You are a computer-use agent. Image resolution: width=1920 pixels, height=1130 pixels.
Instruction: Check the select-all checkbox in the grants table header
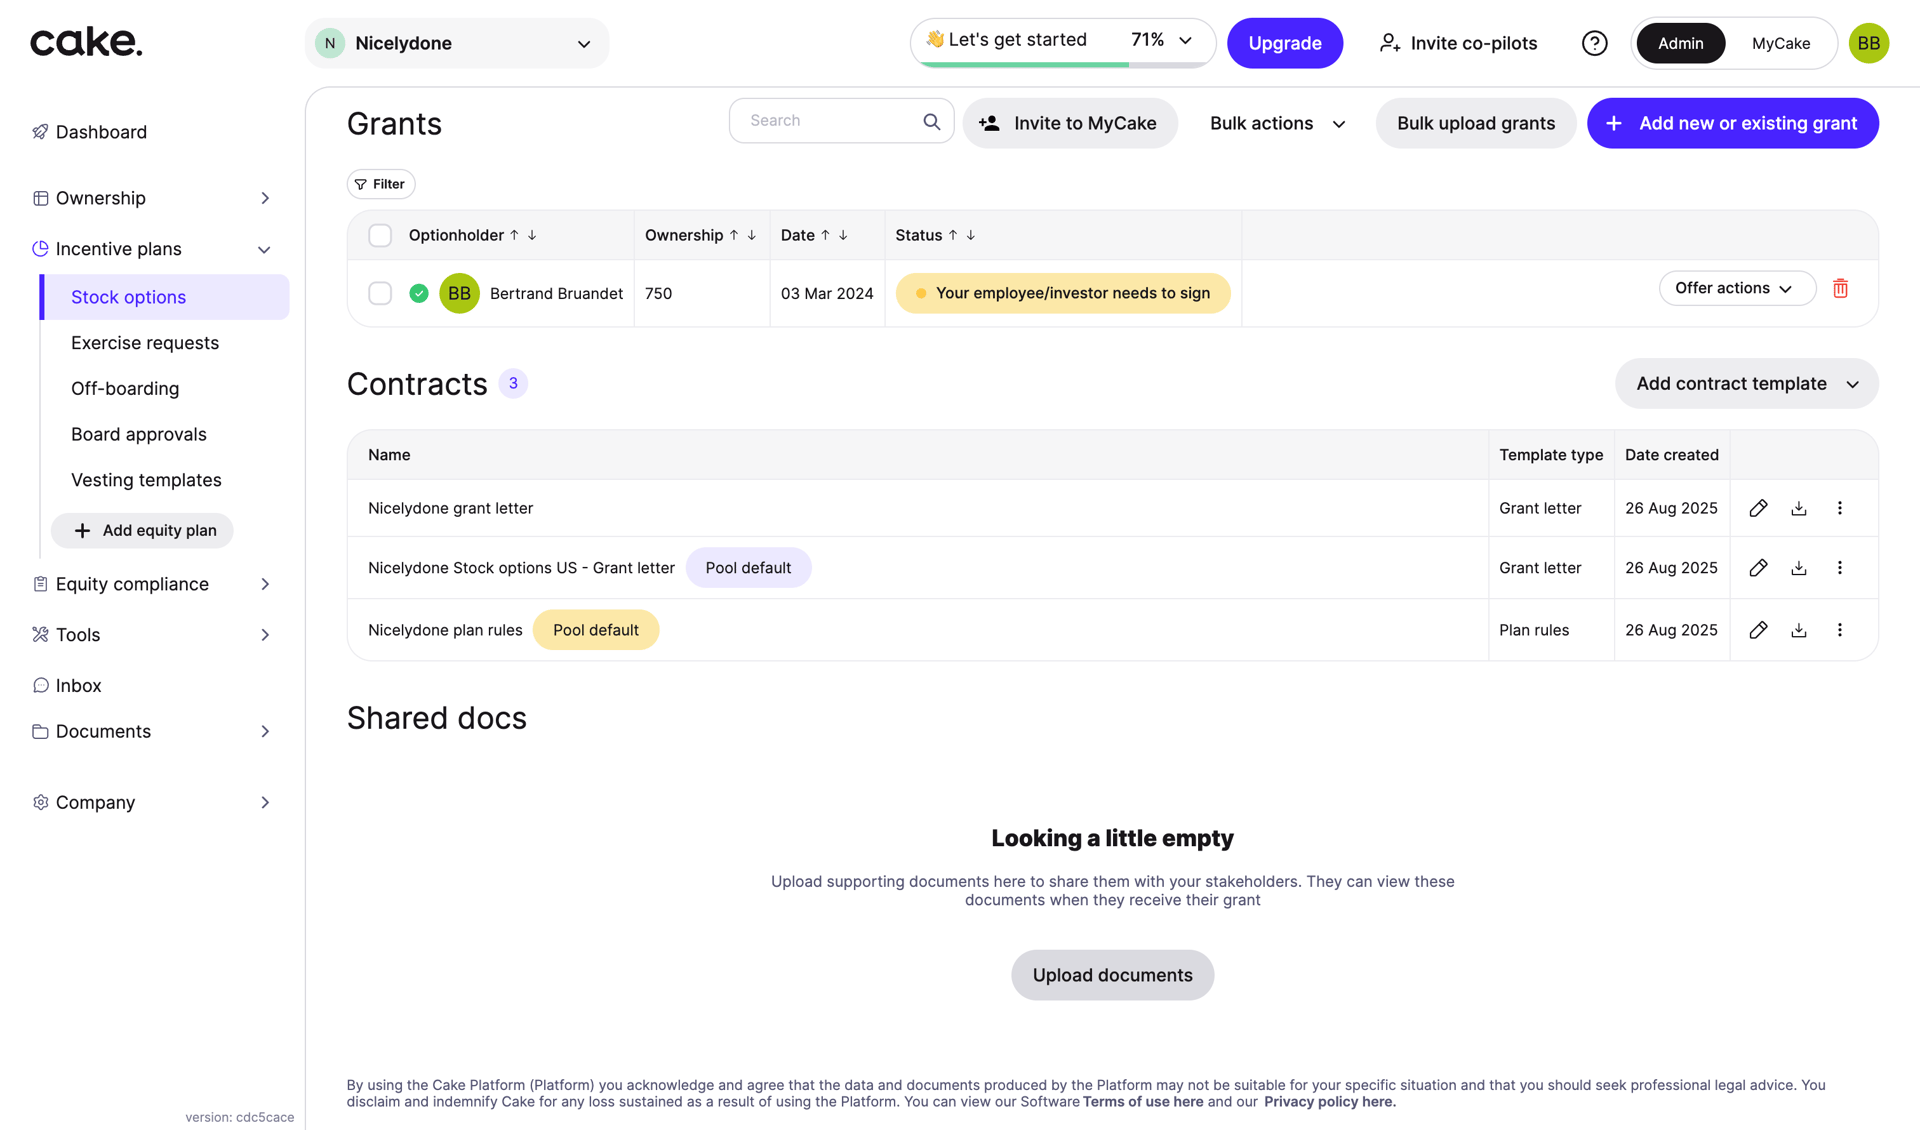pos(380,235)
